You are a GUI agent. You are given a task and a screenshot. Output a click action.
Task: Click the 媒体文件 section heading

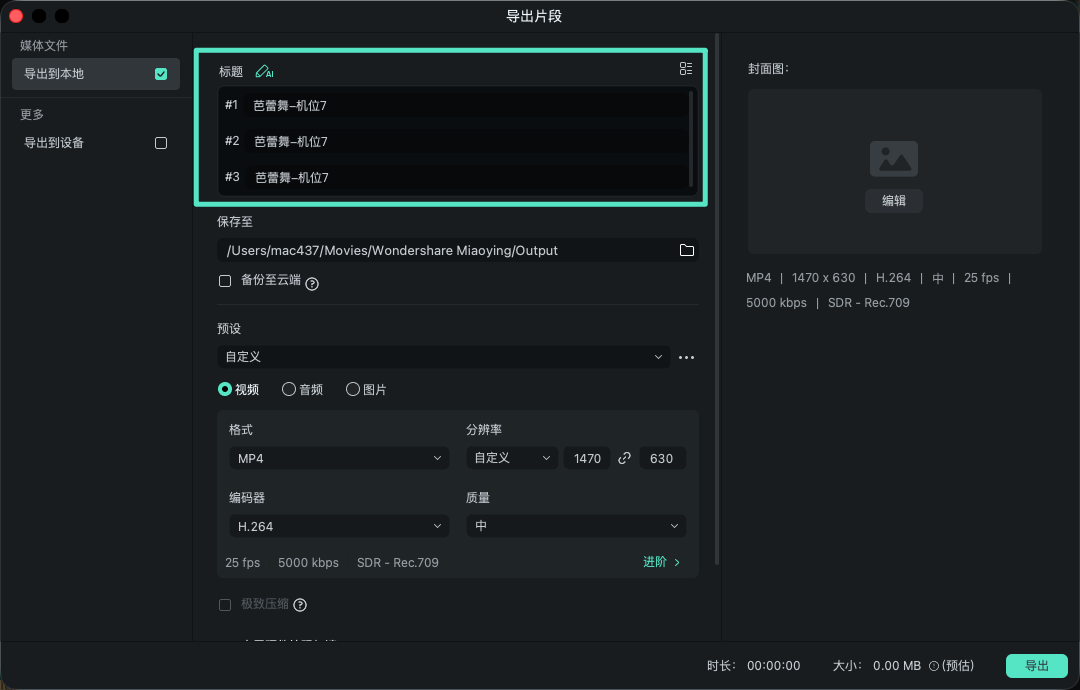click(x=44, y=45)
